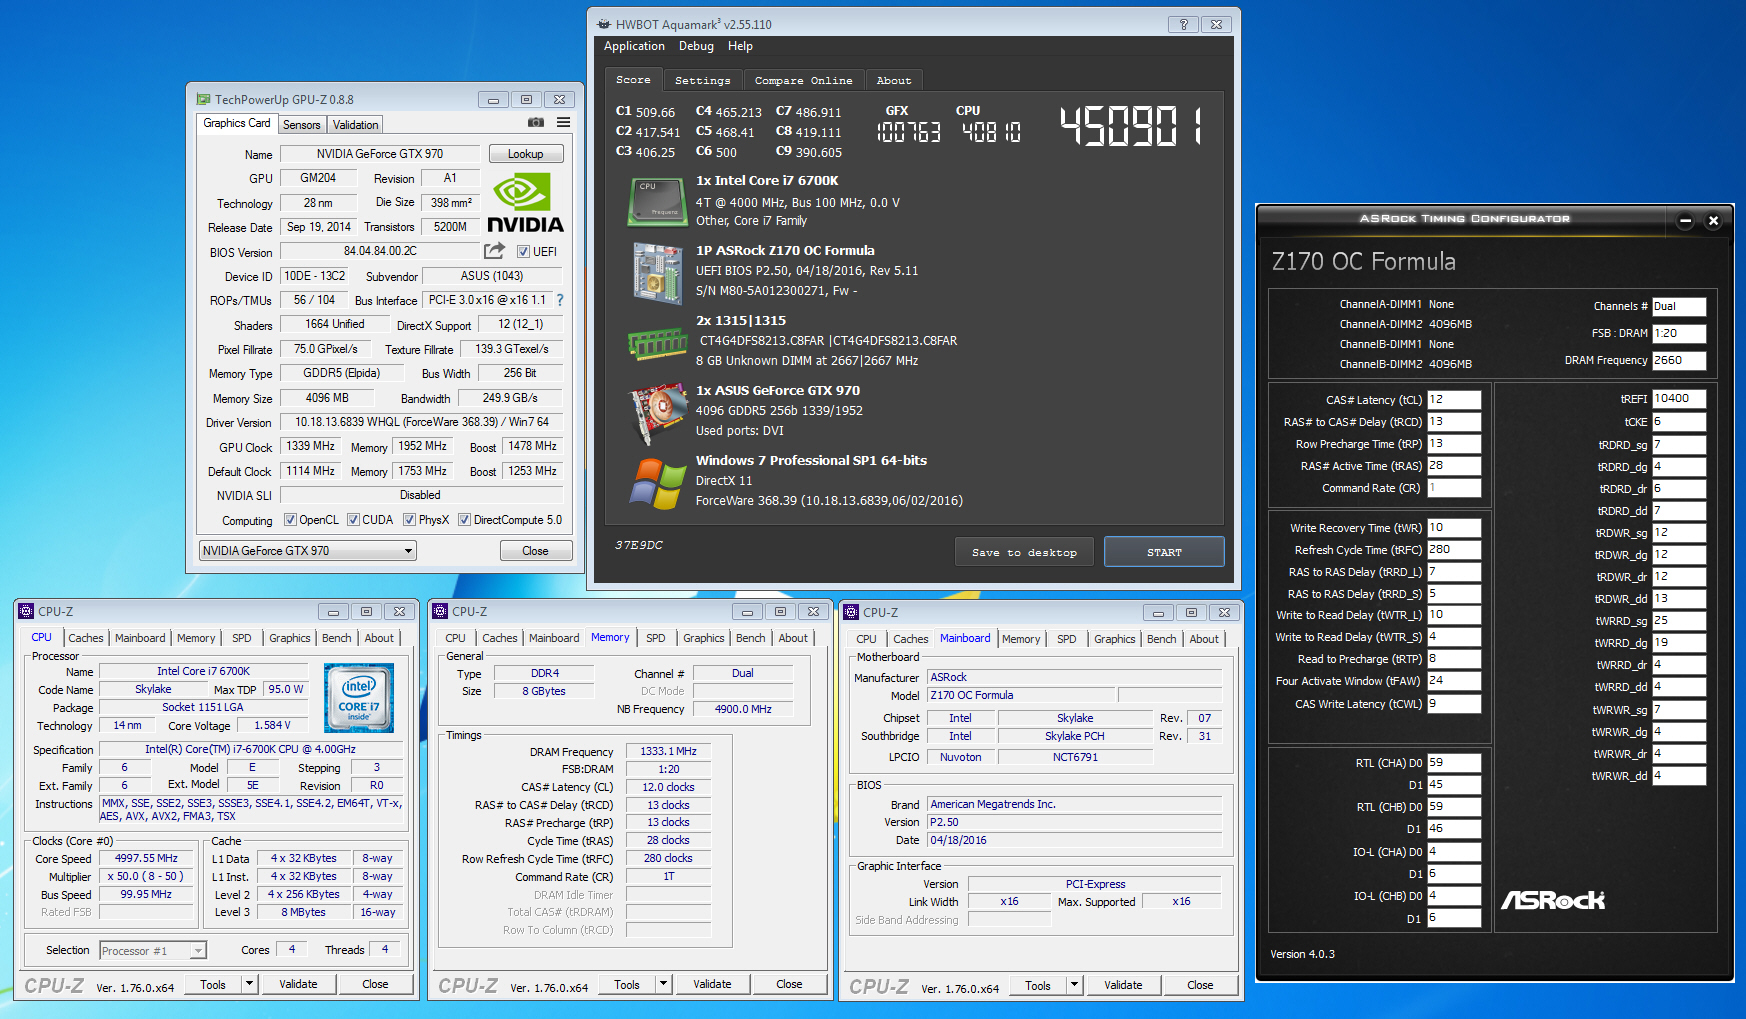Image resolution: width=1746 pixels, height=1019 pixels.
Task: Toggle the PhysX checkbox
Action: click(x=409, y=519)
